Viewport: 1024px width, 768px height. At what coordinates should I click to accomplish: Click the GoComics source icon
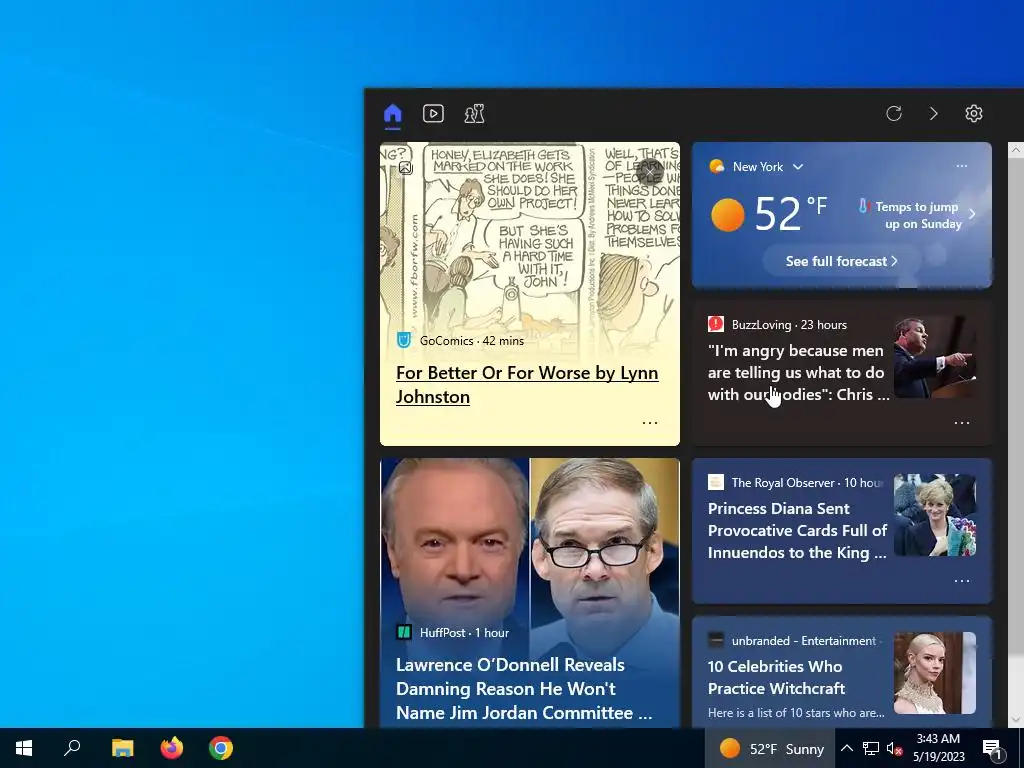[404, 340]
